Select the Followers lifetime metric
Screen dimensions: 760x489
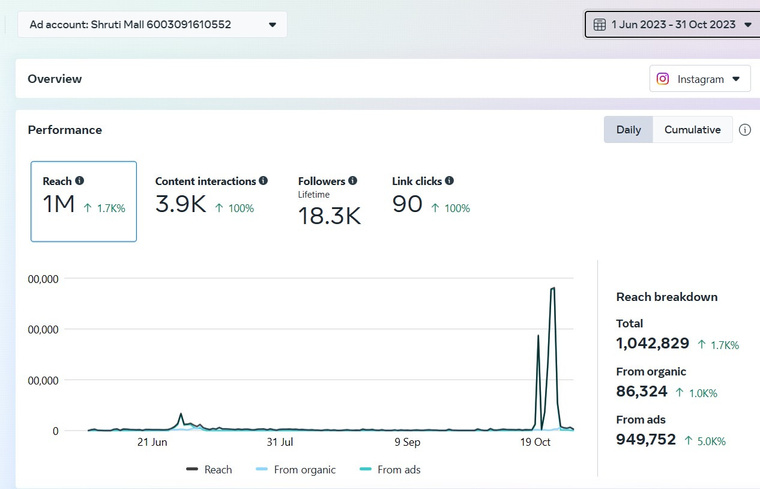point(329,202)
